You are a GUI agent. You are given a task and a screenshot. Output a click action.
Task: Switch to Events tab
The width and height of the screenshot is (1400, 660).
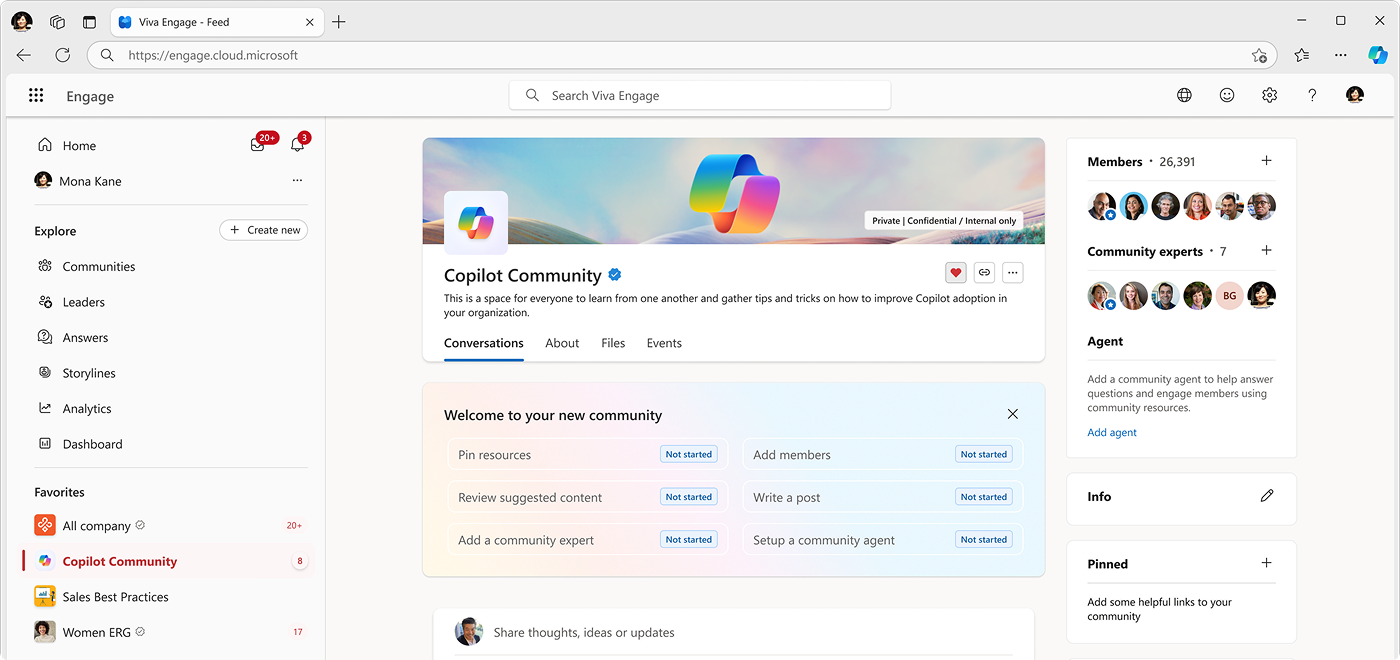pyautogui.click(x=664, y=343)
